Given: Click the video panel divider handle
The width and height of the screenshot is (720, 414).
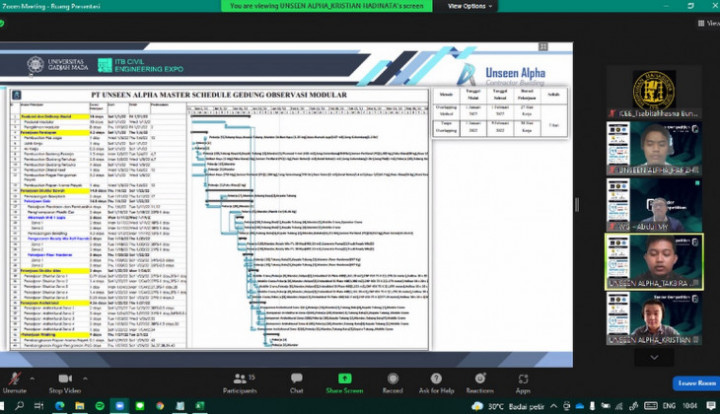Looking at the screenshot, I should (x=576, y=205).
